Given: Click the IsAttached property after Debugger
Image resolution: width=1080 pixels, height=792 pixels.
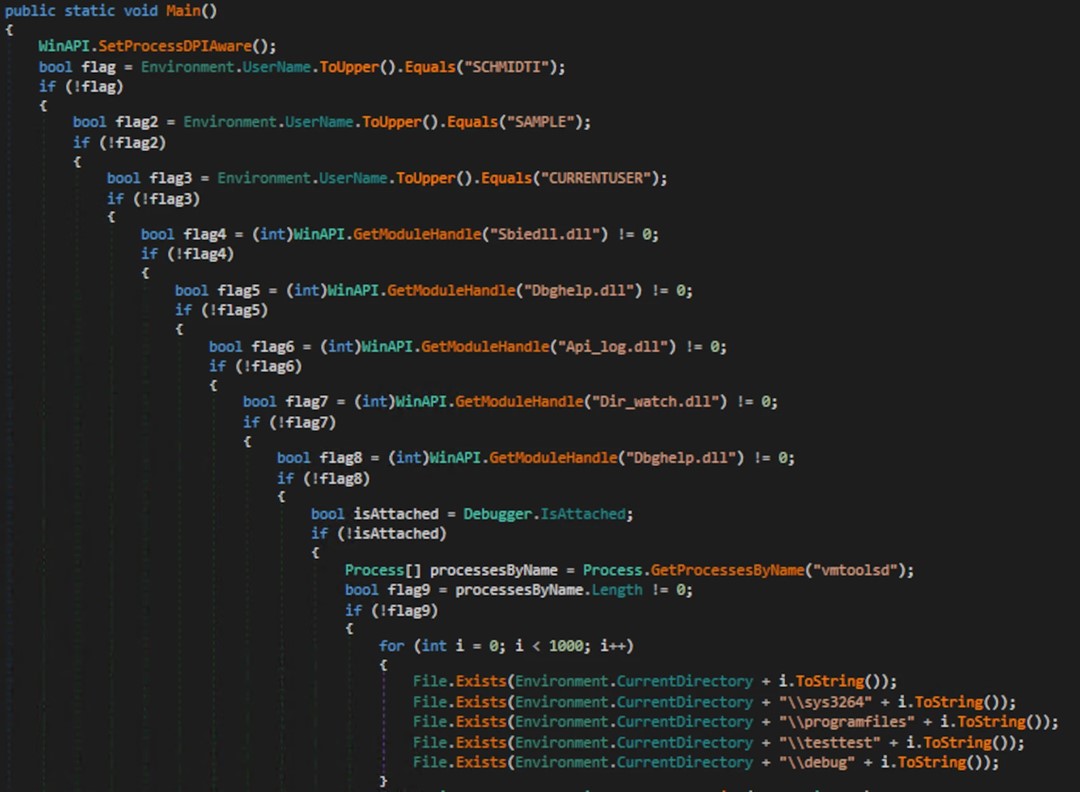Looking at the screenshot, I should point(583,514).
